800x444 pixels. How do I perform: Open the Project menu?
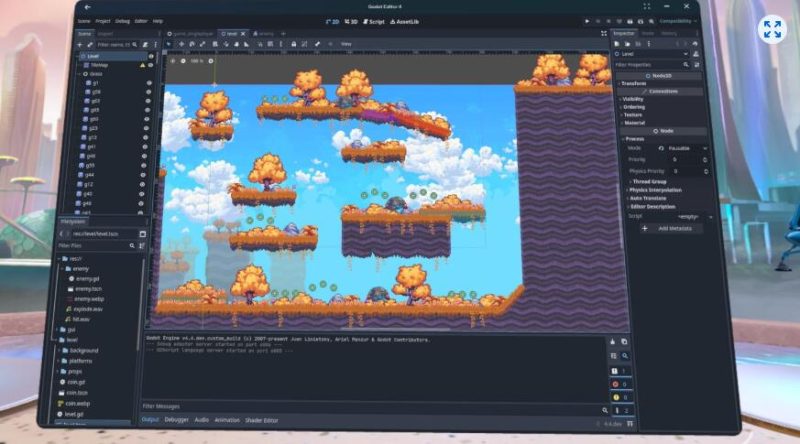click(103, 21)
